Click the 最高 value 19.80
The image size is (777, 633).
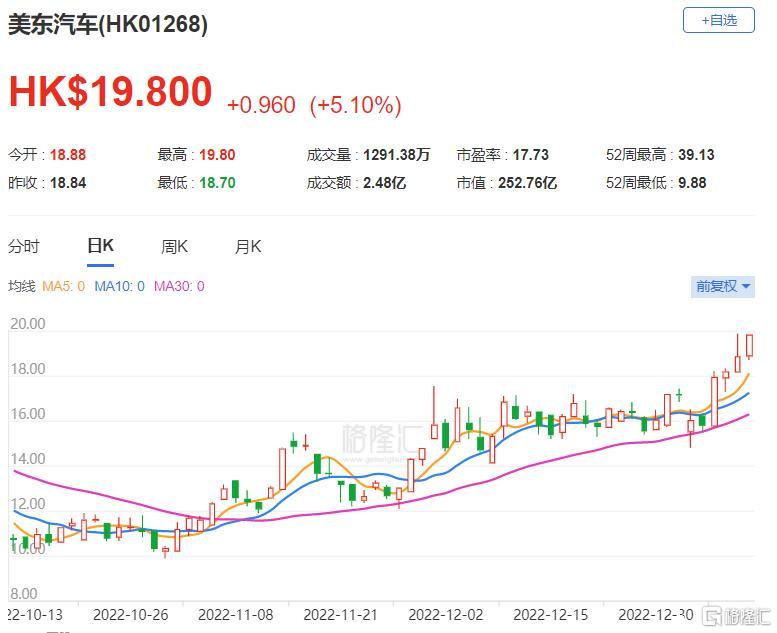point(217,155)
